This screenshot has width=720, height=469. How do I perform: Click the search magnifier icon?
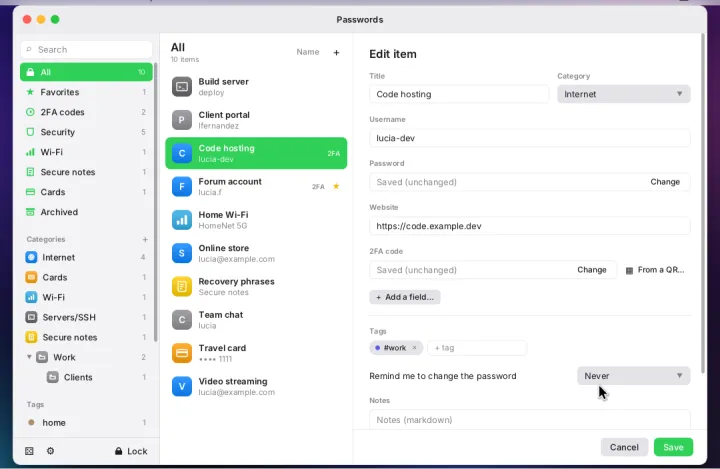(29, 50)
